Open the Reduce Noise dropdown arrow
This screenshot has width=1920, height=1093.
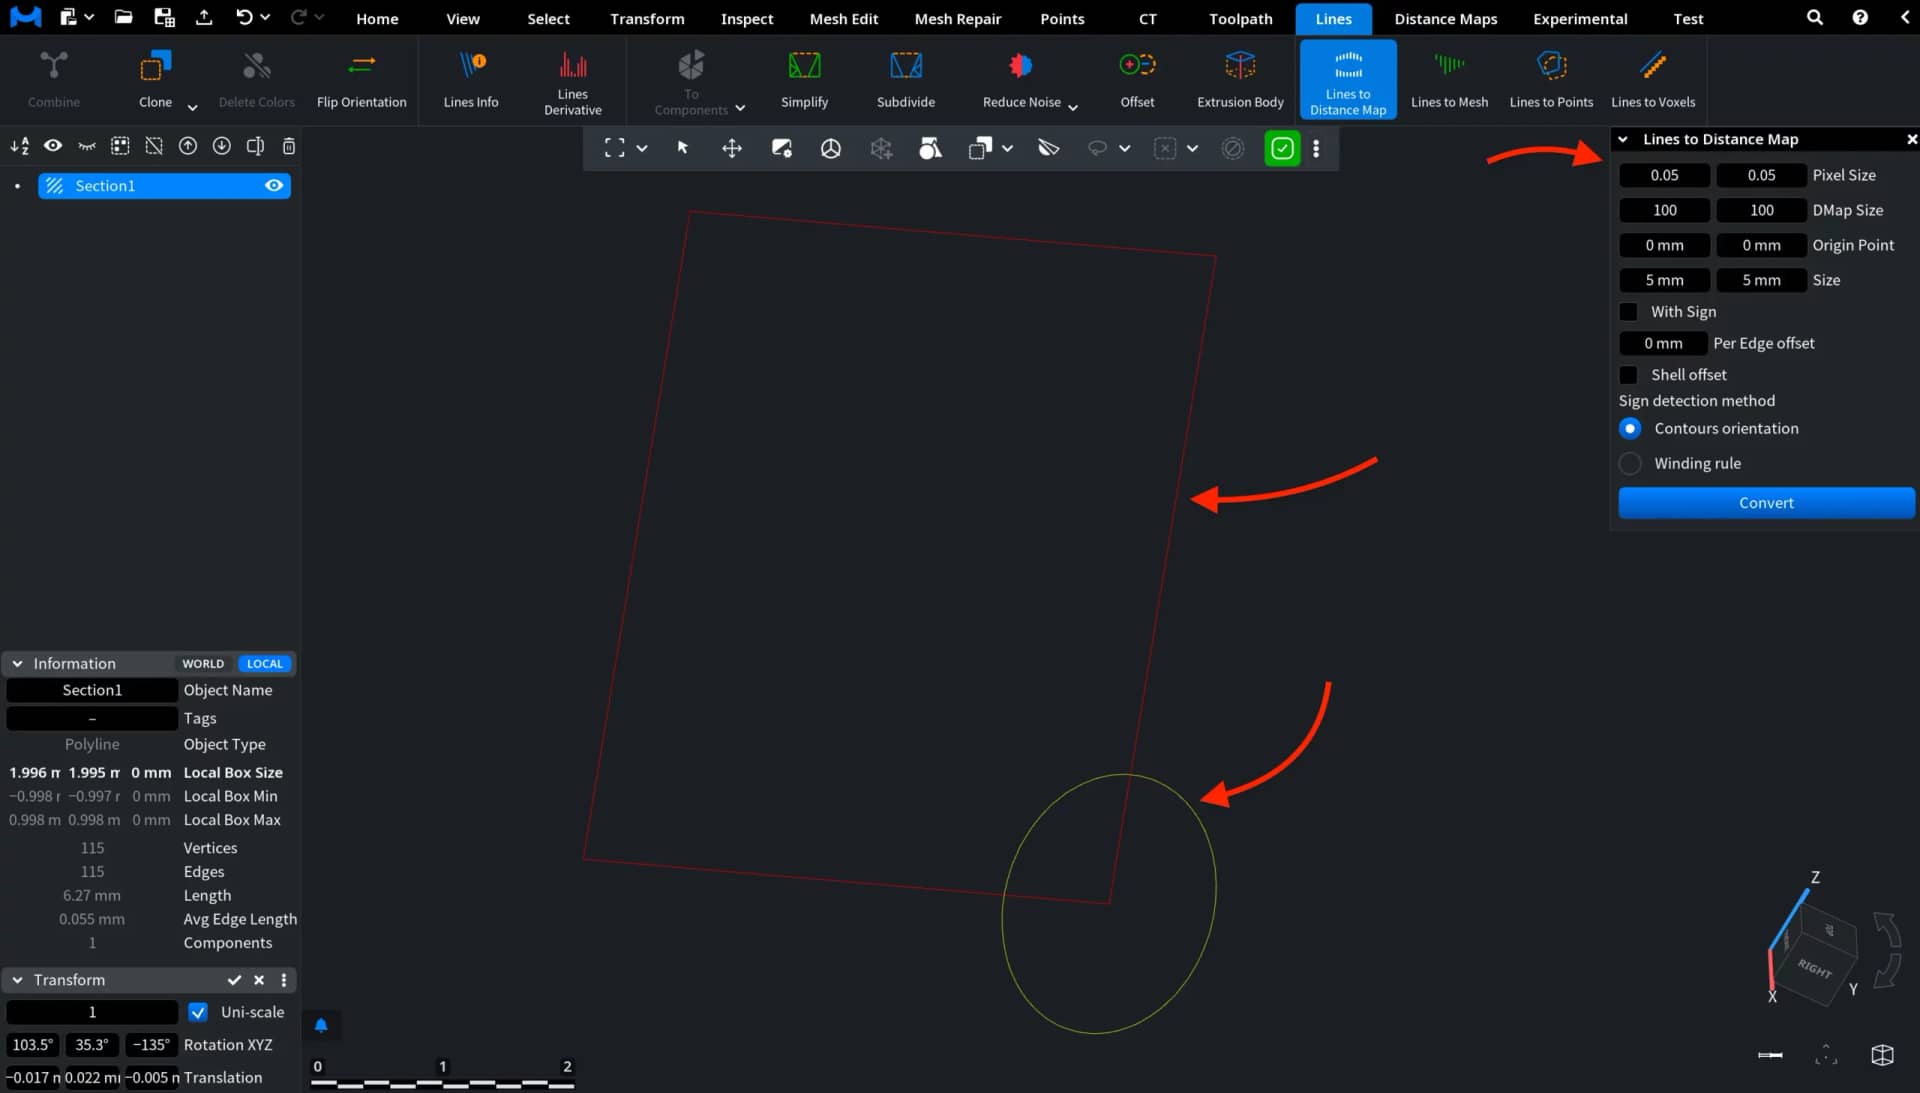(1073, 107)
